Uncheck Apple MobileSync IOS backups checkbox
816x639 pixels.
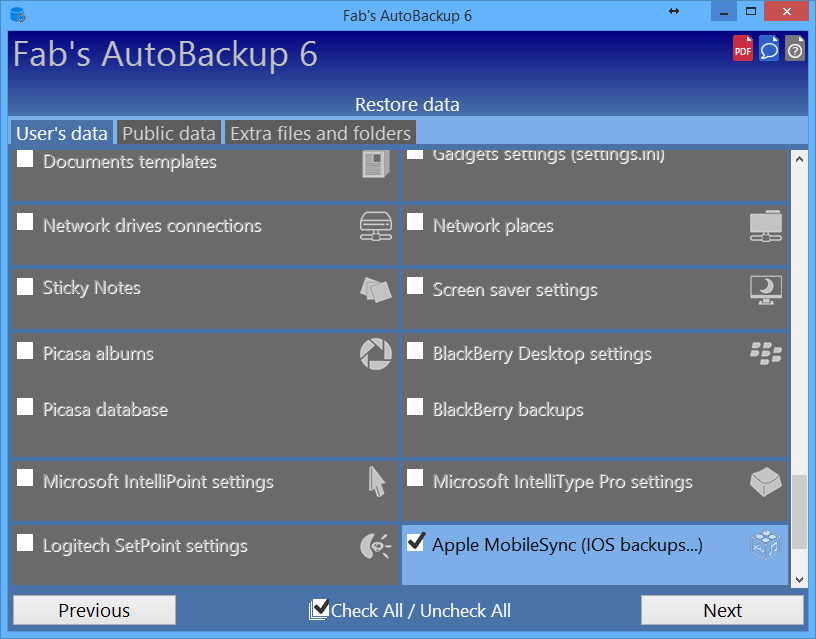point(415,542)
